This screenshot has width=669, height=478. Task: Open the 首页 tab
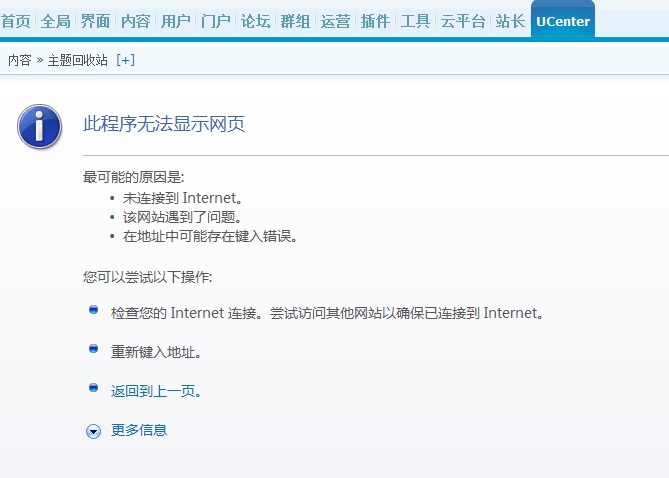click(16, 21)
